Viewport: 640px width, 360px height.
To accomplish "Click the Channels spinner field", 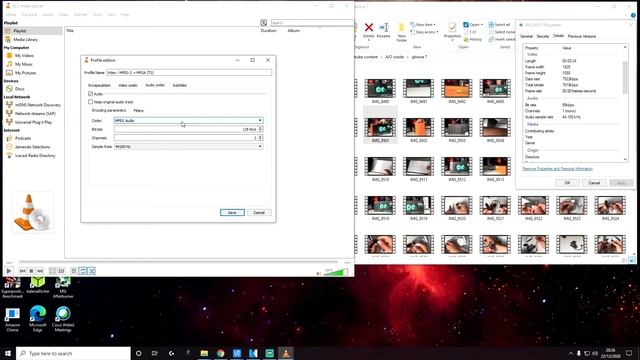I will click(x=189, y=138).
